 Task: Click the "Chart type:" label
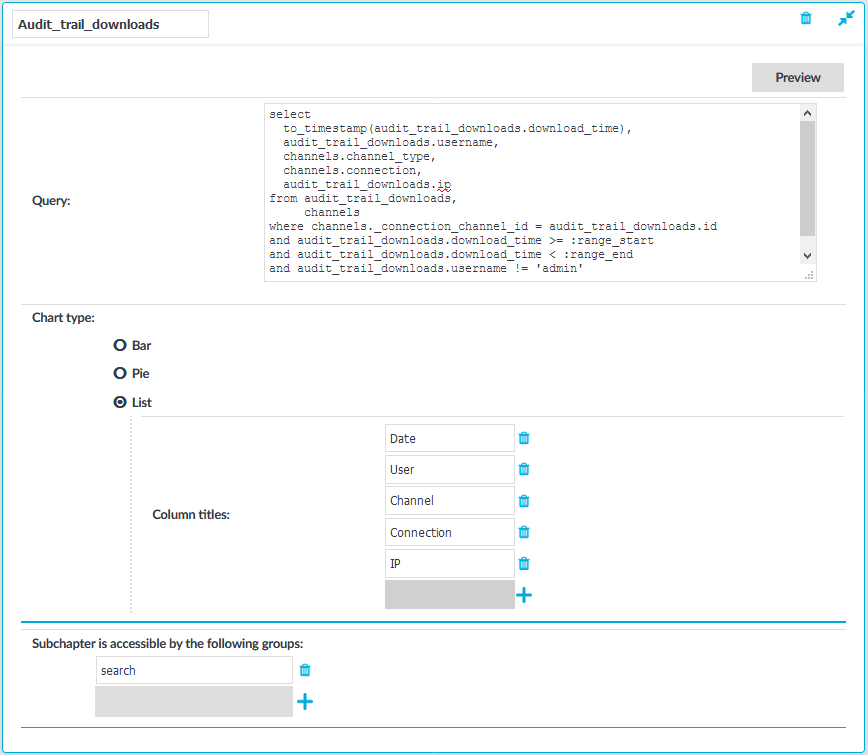63,318
